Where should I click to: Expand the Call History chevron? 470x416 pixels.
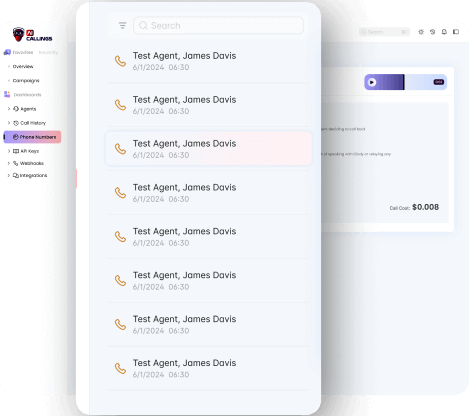[x=9, y=123]
